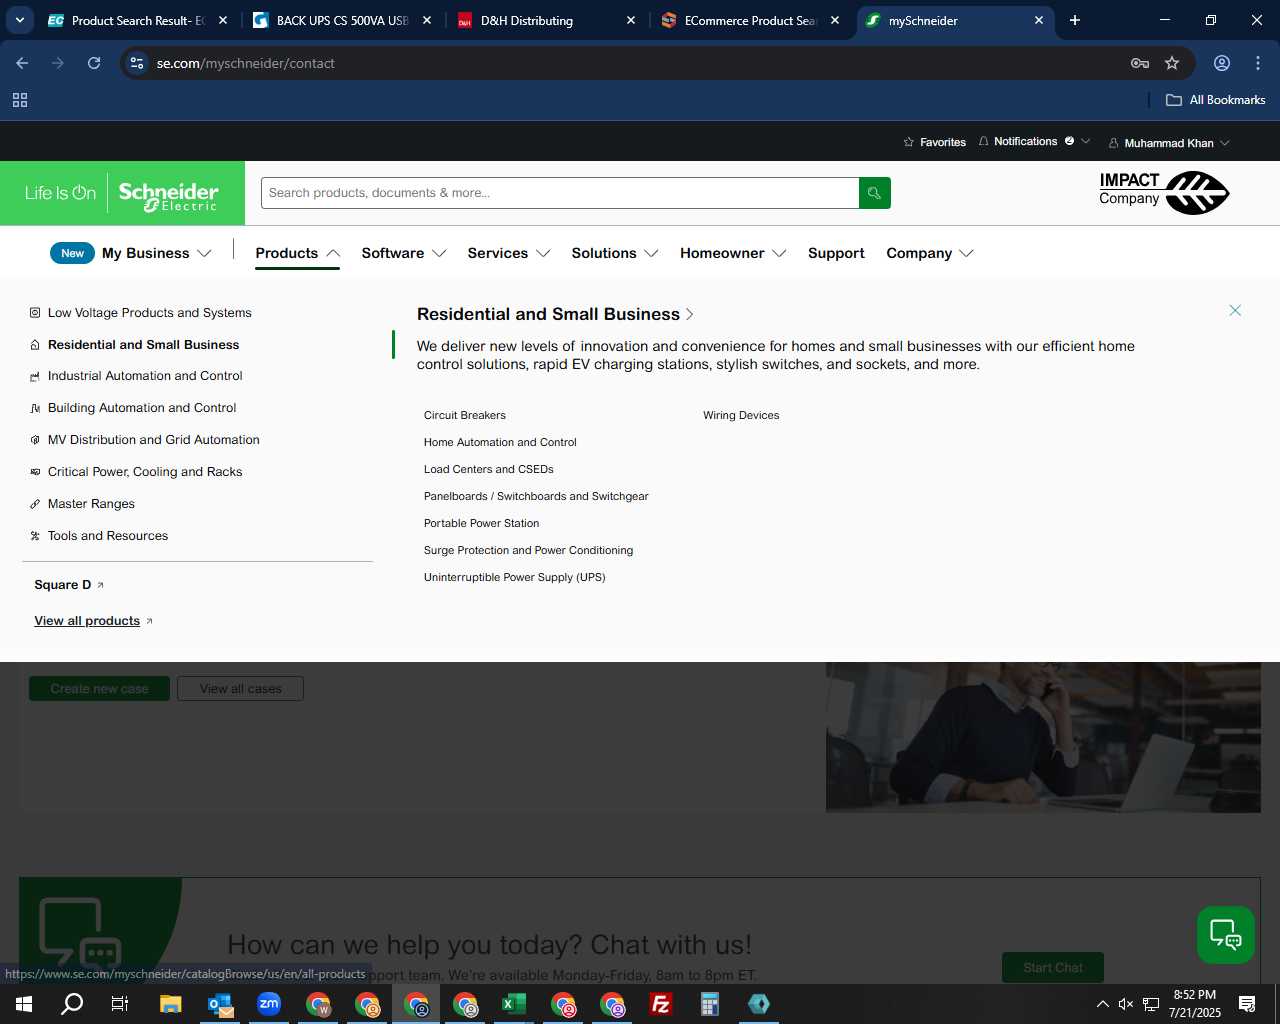The image size is (1280, 1024).
Task: Open Circuit Breakers link
Action: click(x=465, y=415)
